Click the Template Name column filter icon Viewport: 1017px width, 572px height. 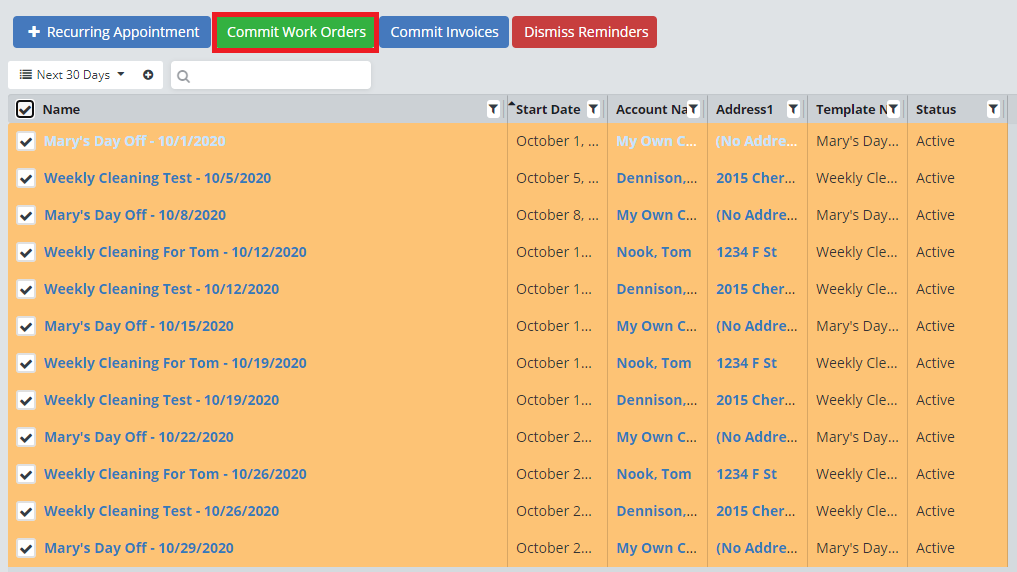(893, 109)
